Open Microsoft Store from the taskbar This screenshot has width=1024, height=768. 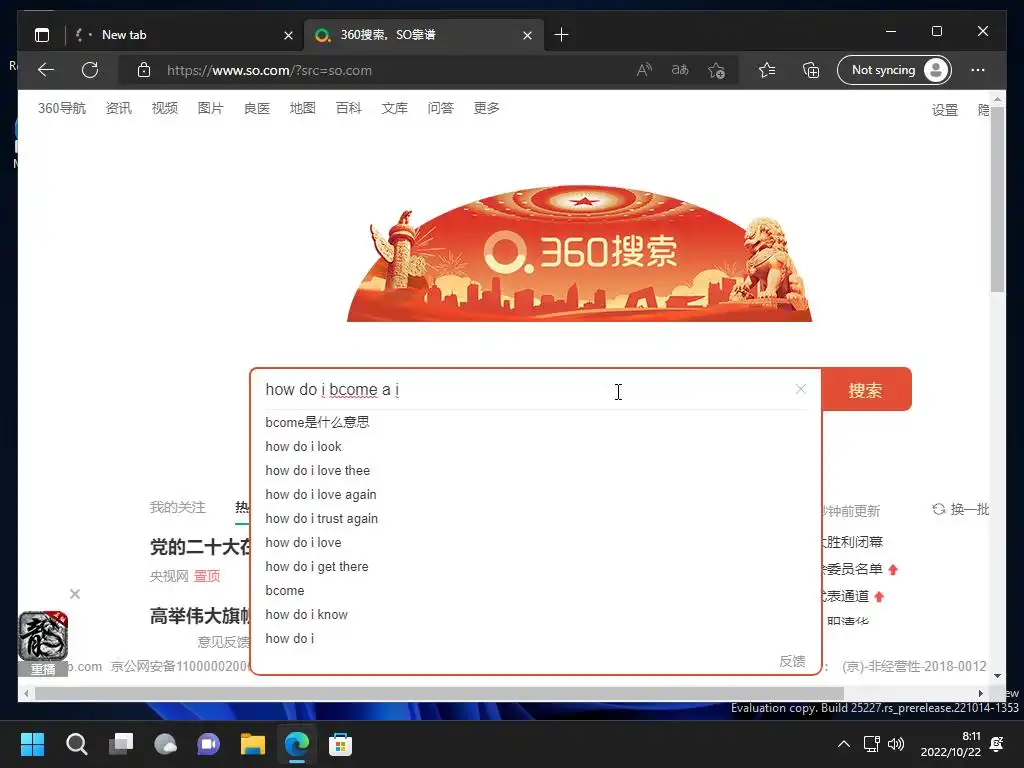(340, 744)
